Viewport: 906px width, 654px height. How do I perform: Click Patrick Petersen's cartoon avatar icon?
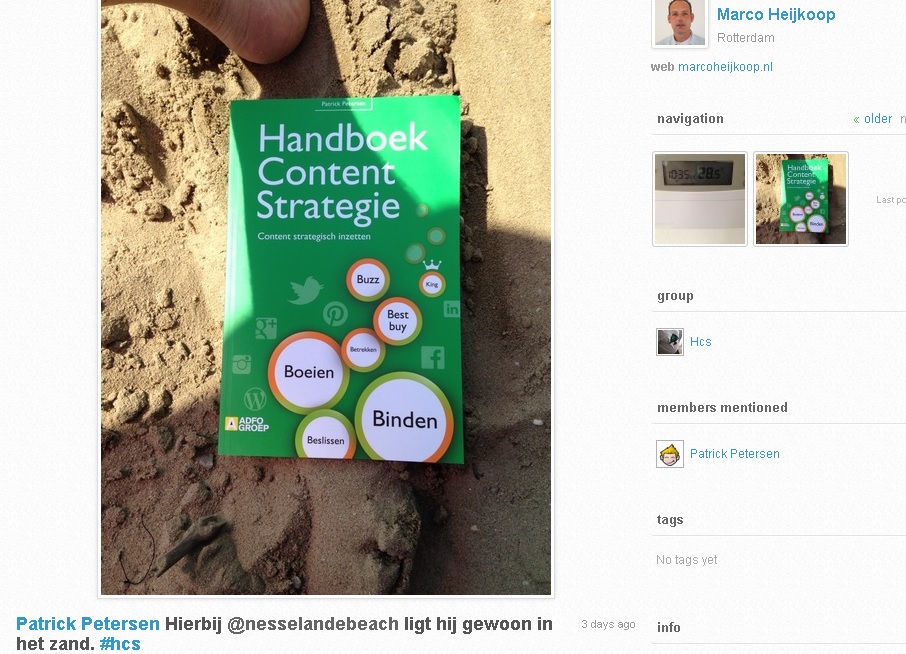click(x=670, y=454)
